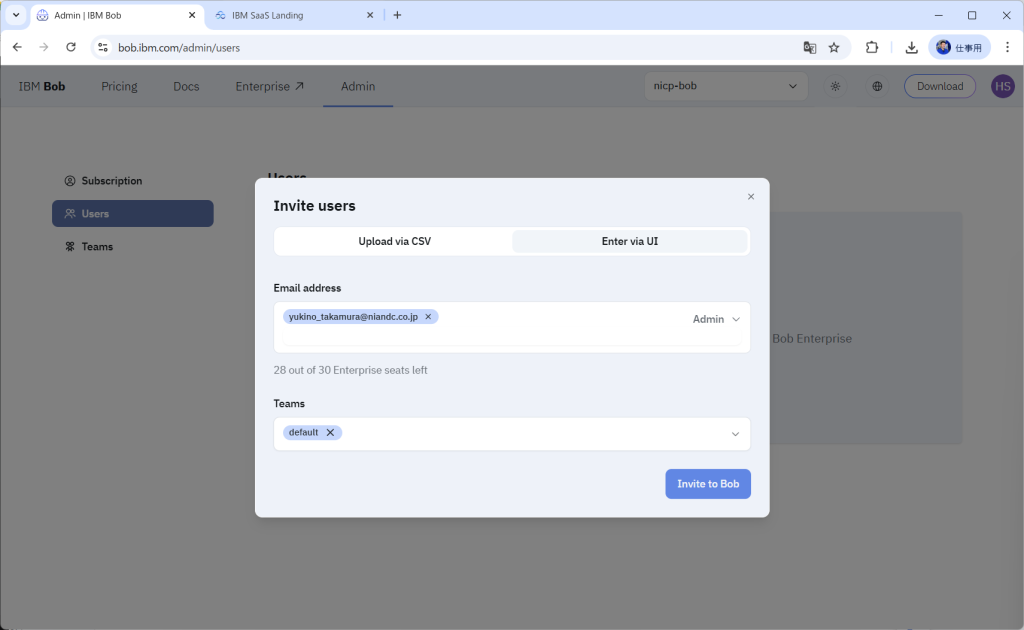This screenshot has width=1024, height=630.
Task: Click the Invite to Bob button
Action: 708,484
